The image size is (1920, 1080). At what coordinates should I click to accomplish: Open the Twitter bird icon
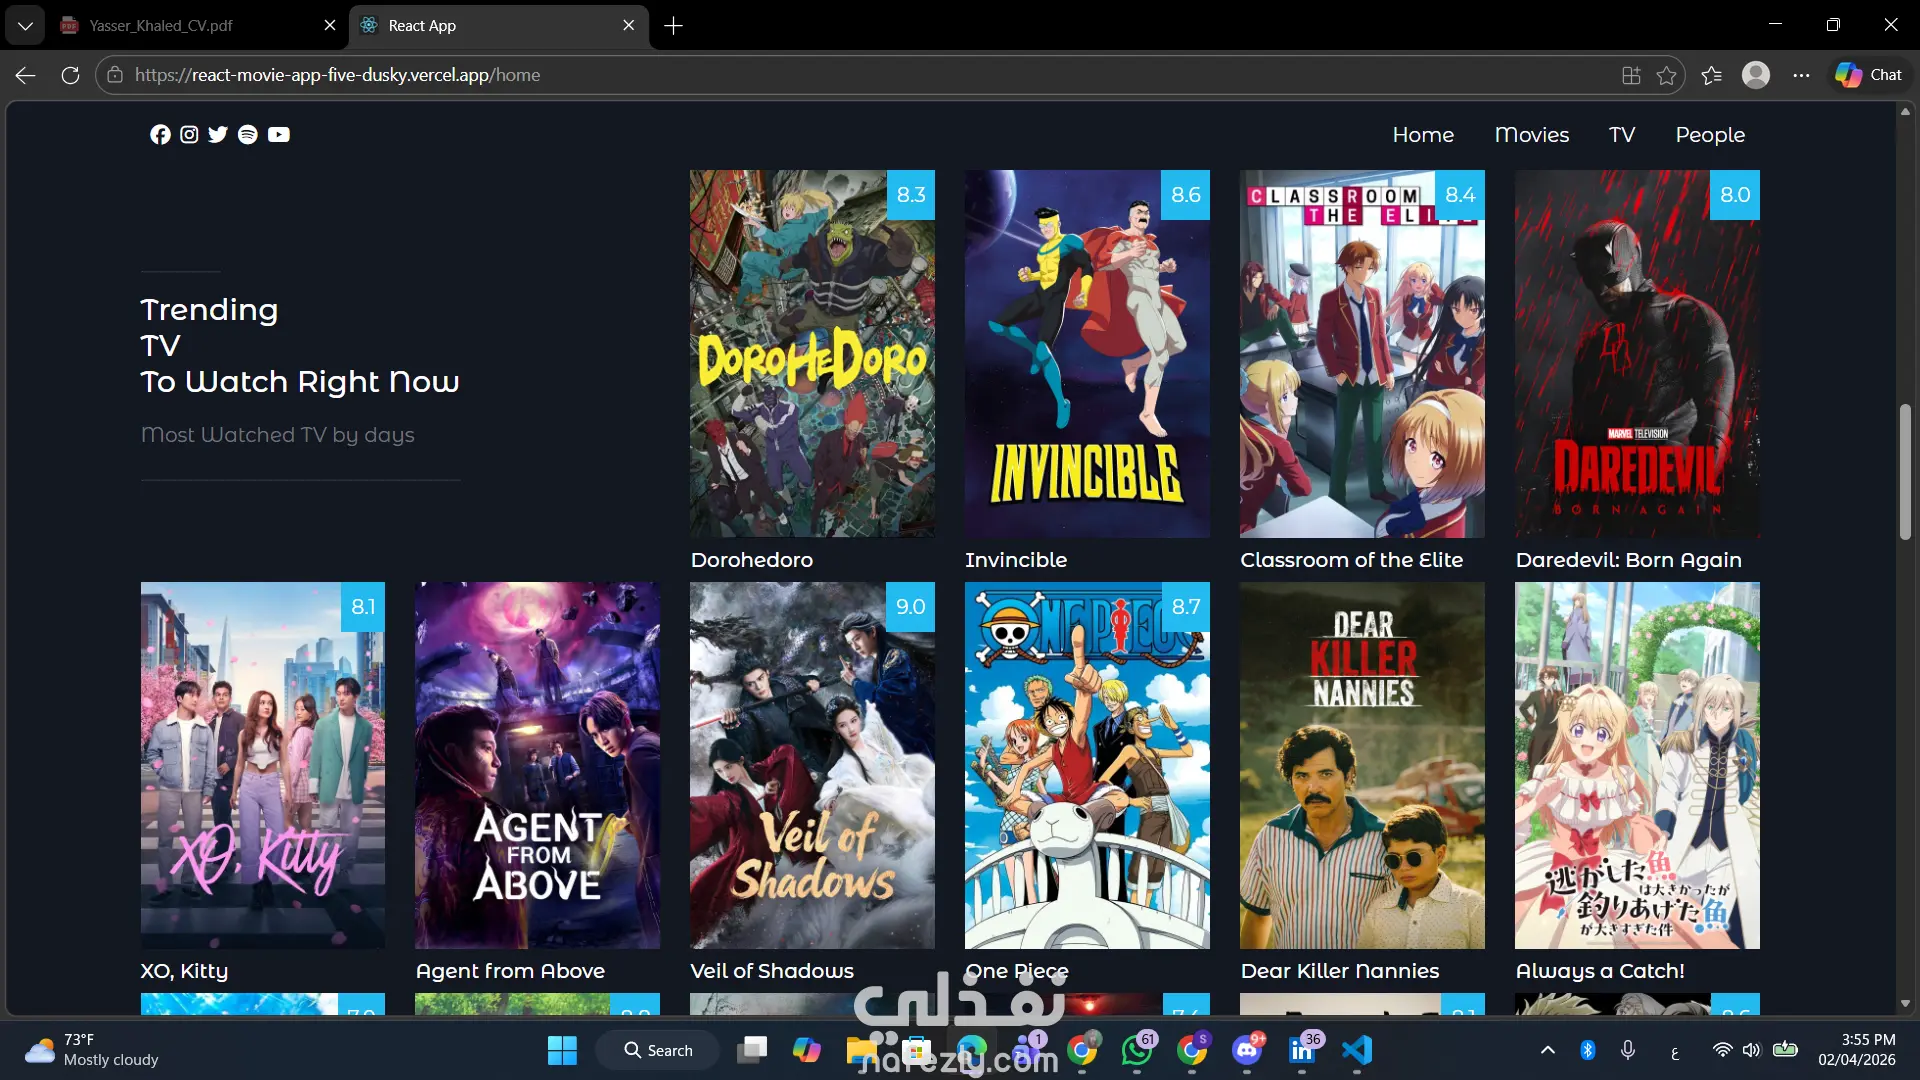coord(218,134)
